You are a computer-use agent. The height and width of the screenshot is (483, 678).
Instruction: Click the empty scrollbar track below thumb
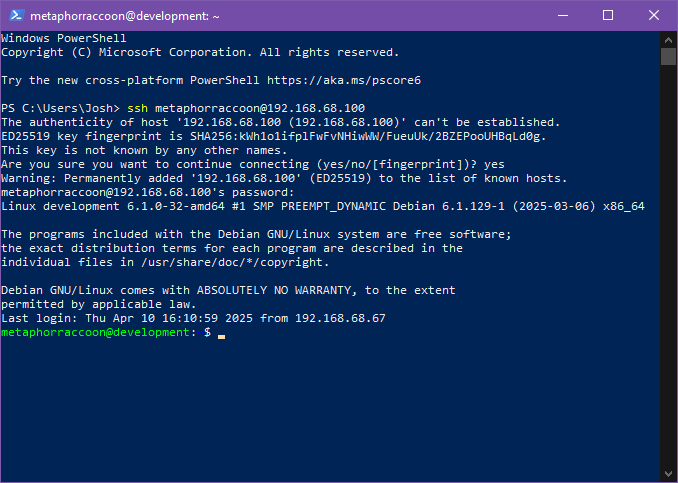[668, 265]
